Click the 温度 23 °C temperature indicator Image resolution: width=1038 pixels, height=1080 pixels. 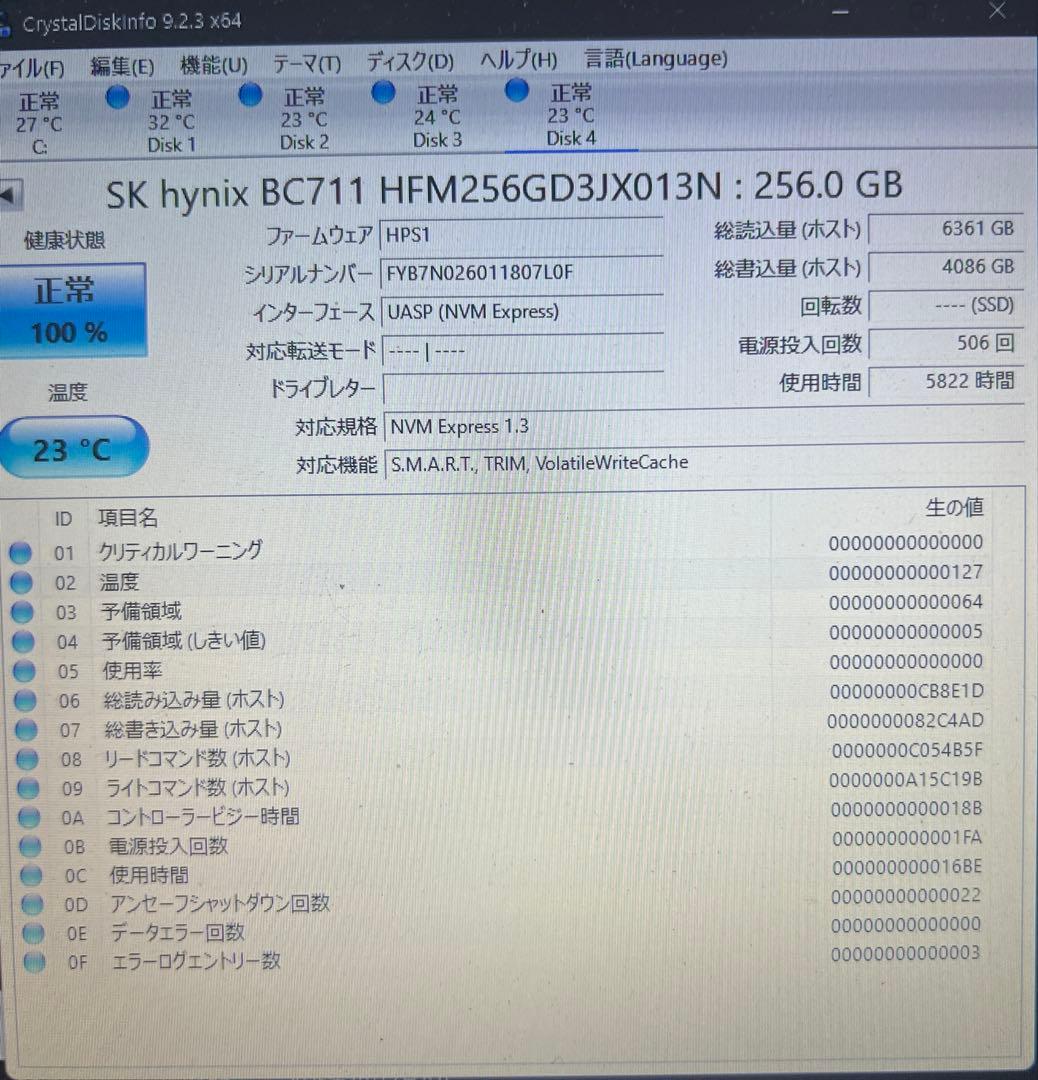[74, 446]
